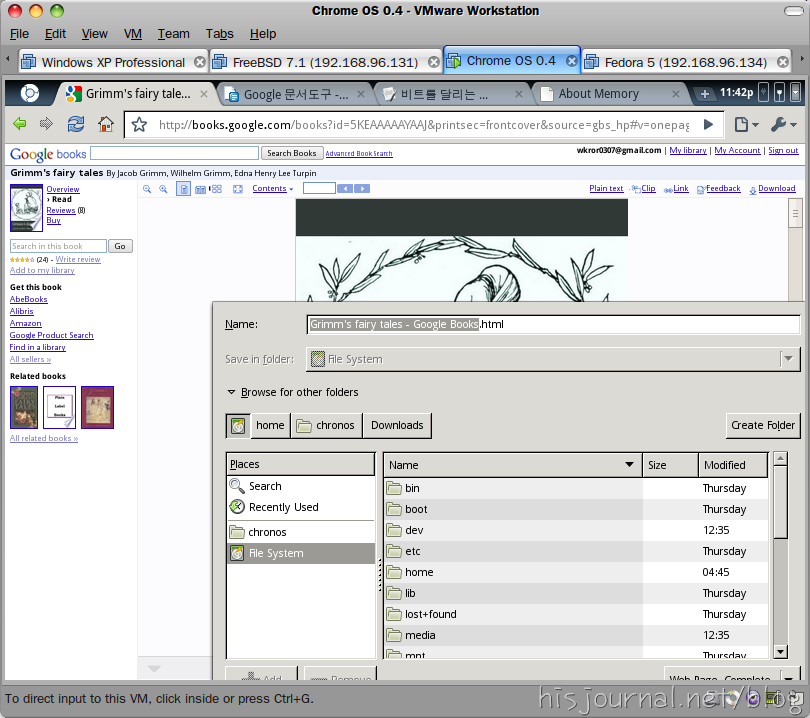Open a new tab with plus button
Screen dimensions: 810x718
coord(705,94)
